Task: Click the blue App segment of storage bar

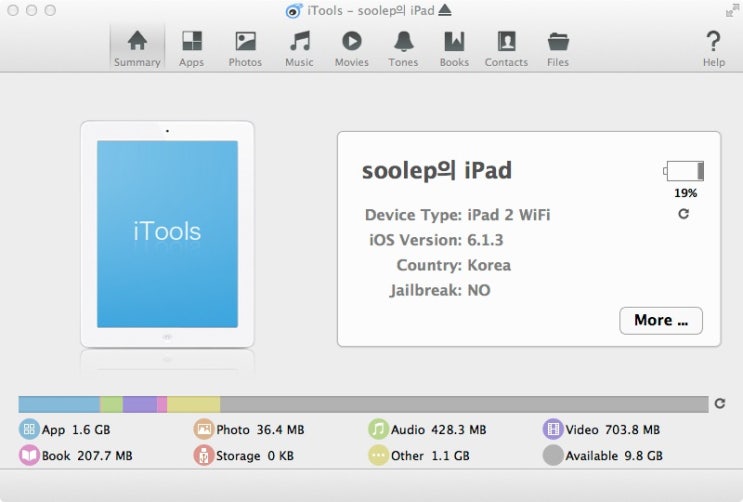Action: point(59,404)
